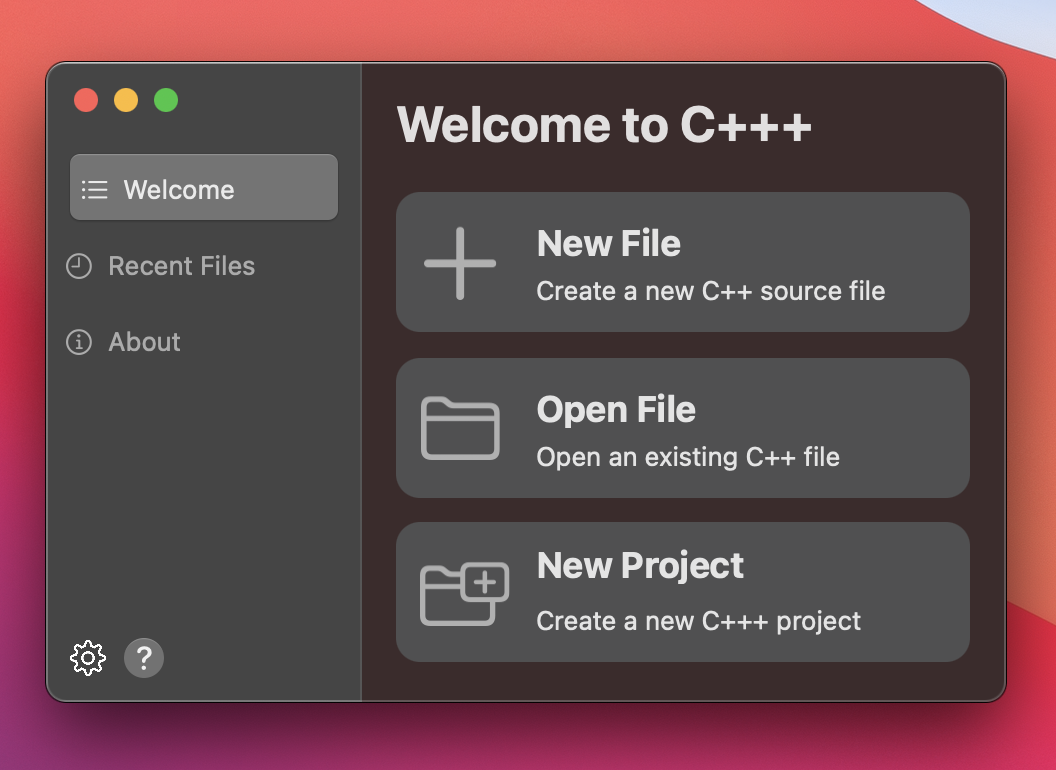This screenshot has height=770, width=1056.
Task: Click 'Open an existing C++ file' text
Action: point(688,457)
